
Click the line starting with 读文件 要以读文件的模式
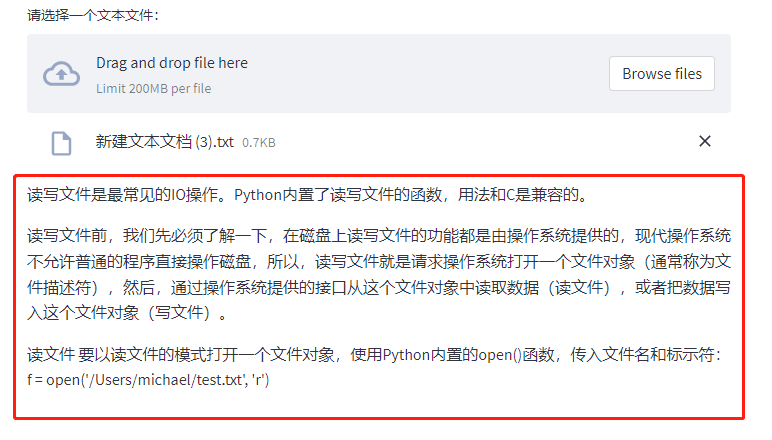tap(375, 354)
